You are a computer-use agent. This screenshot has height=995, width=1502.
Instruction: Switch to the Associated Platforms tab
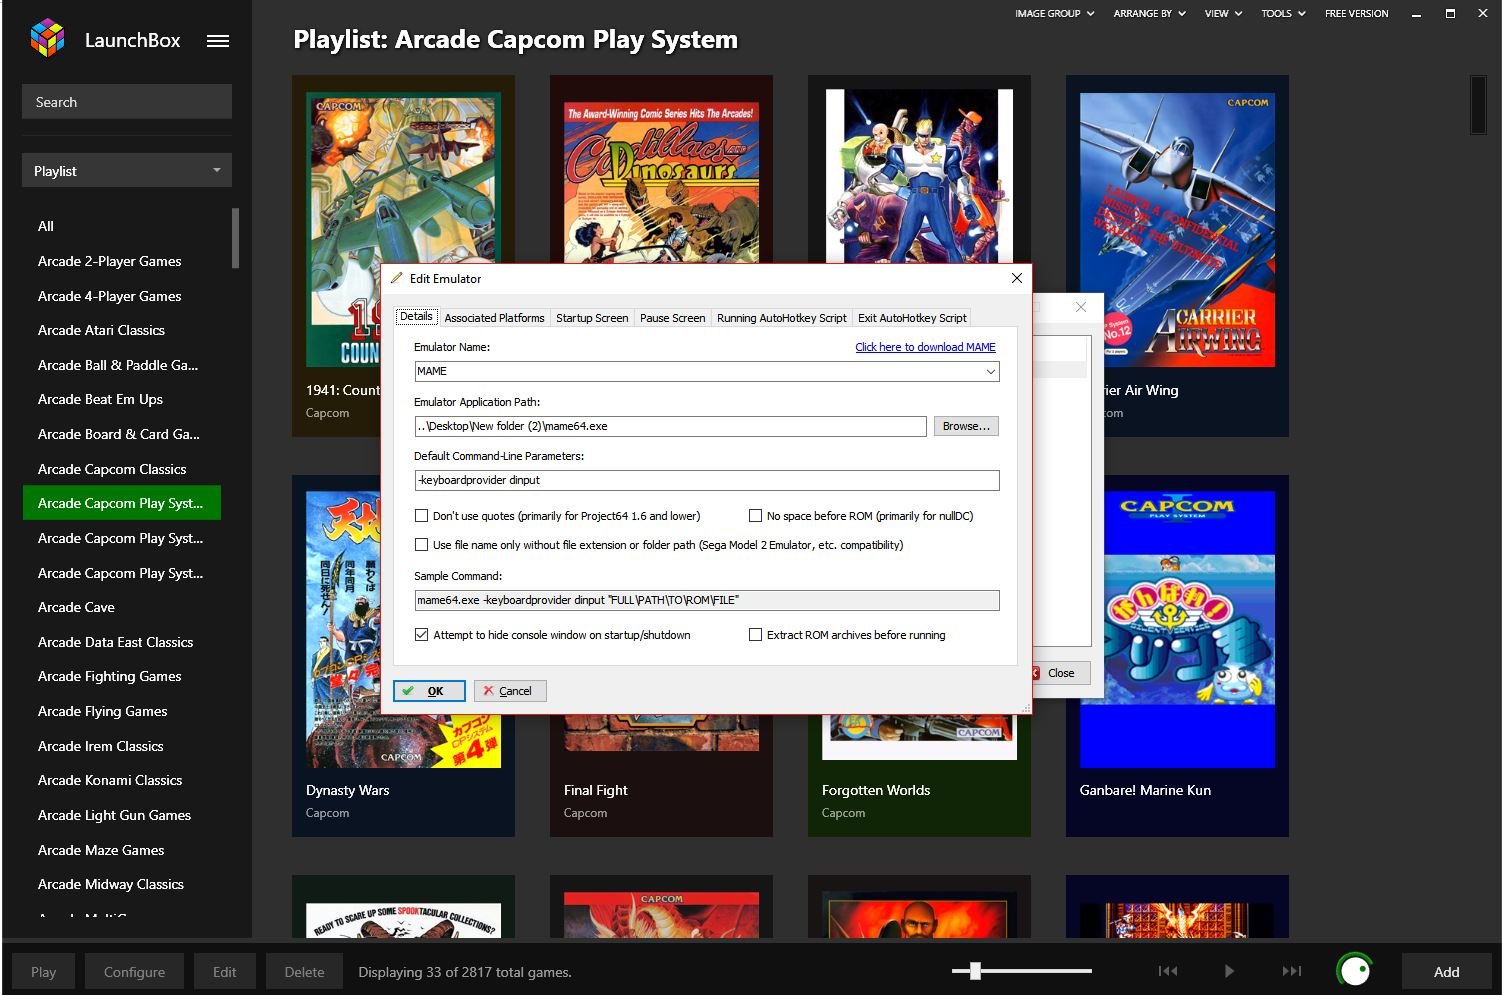(494, 318)
